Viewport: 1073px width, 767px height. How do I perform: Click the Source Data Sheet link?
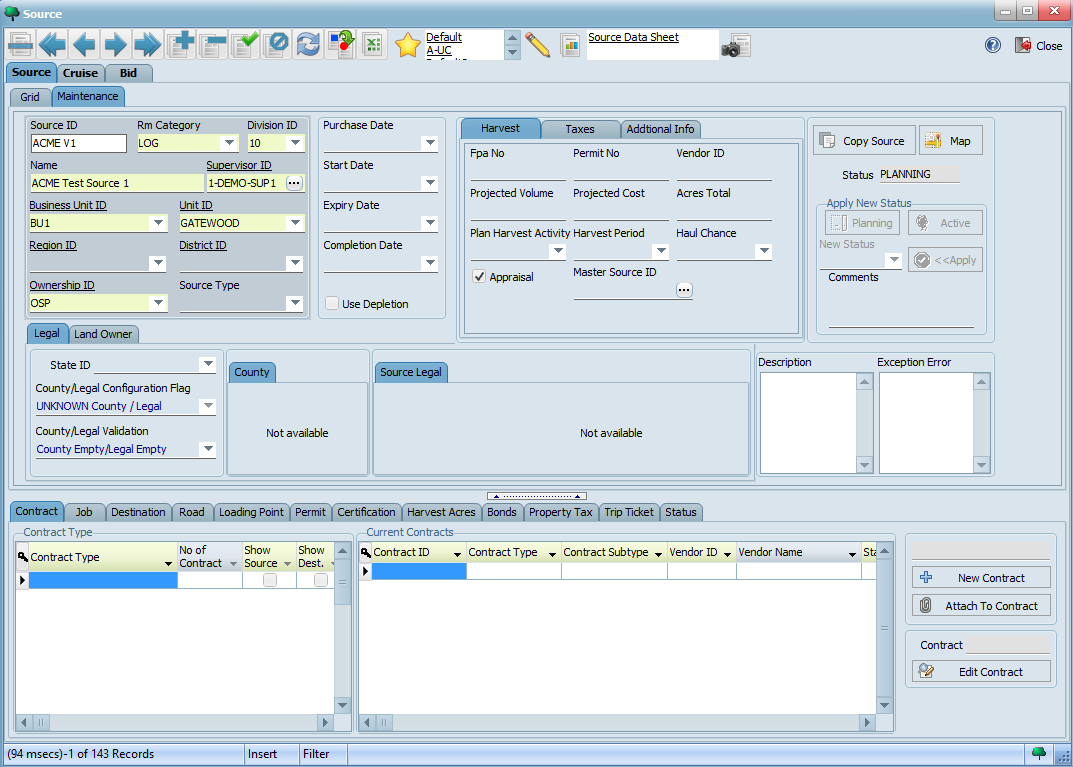pyautogui.click(x=634, y=37)
